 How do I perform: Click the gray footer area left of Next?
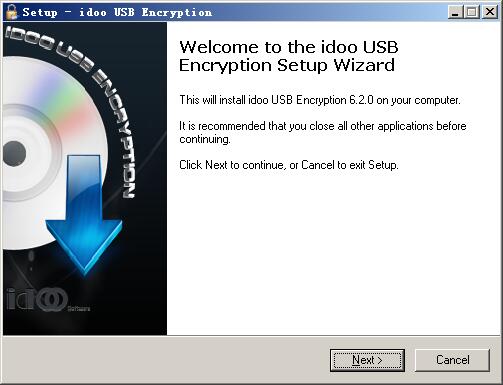click(167, 360)
